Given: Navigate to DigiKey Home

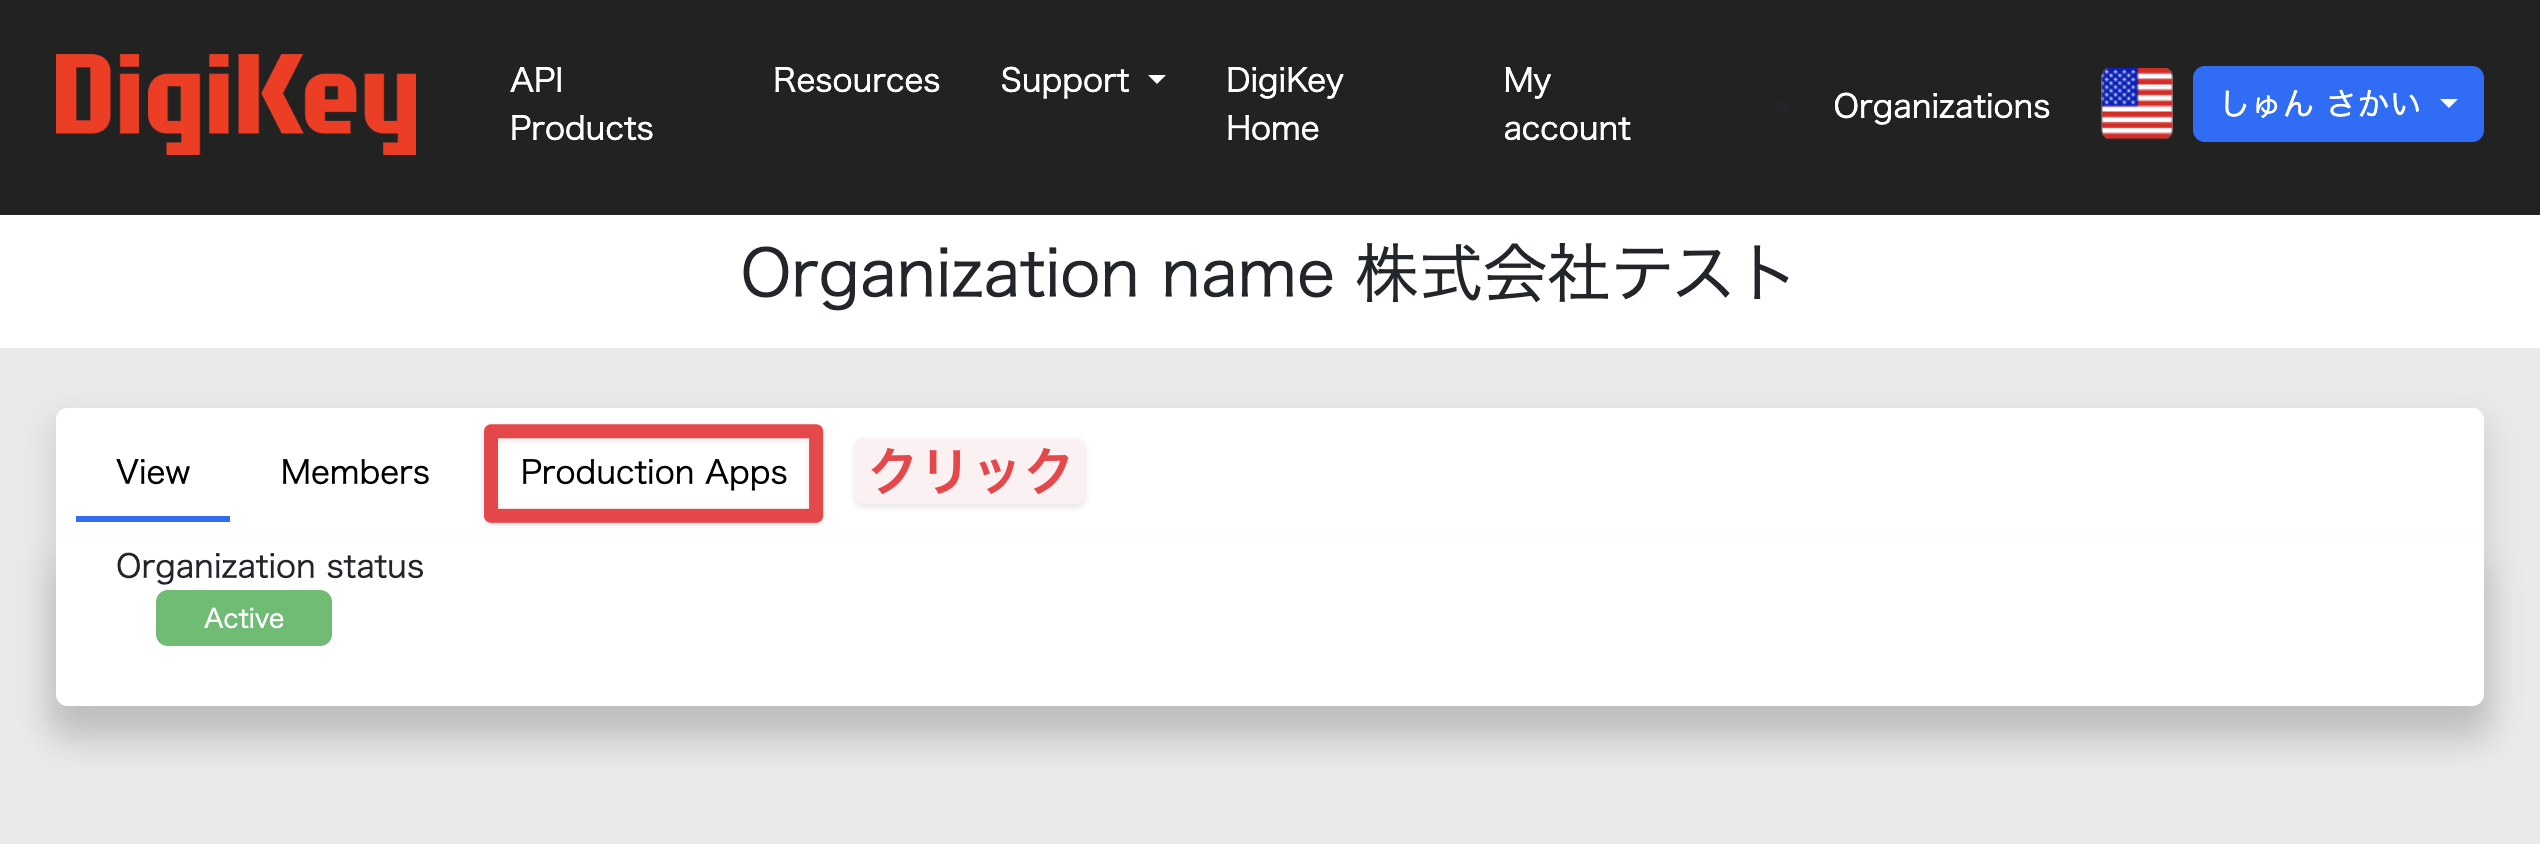Looking at the screenshot, I should [1284, 104].
